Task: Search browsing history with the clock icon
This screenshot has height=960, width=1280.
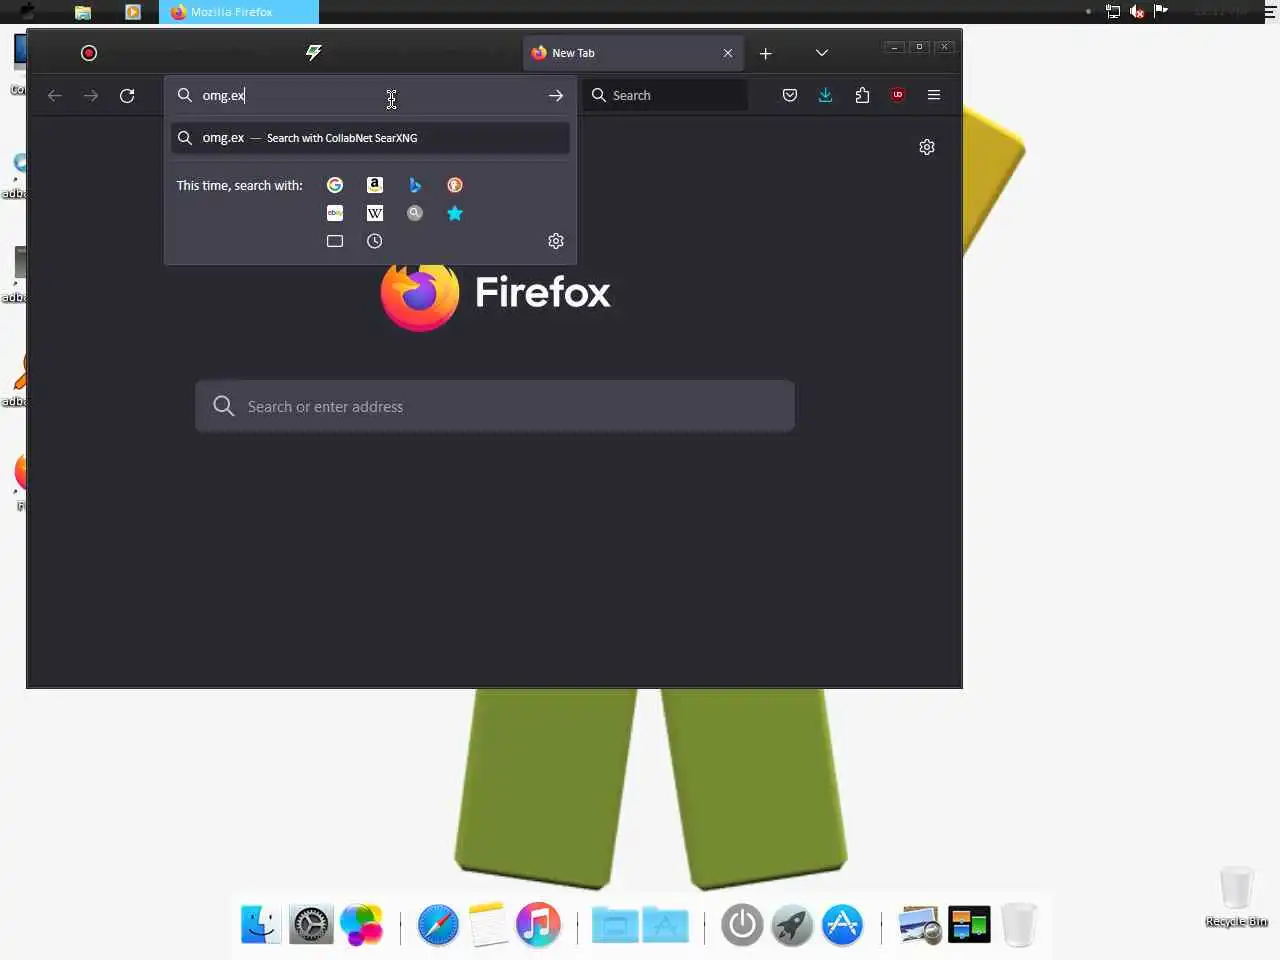Action: click(375, 241)
